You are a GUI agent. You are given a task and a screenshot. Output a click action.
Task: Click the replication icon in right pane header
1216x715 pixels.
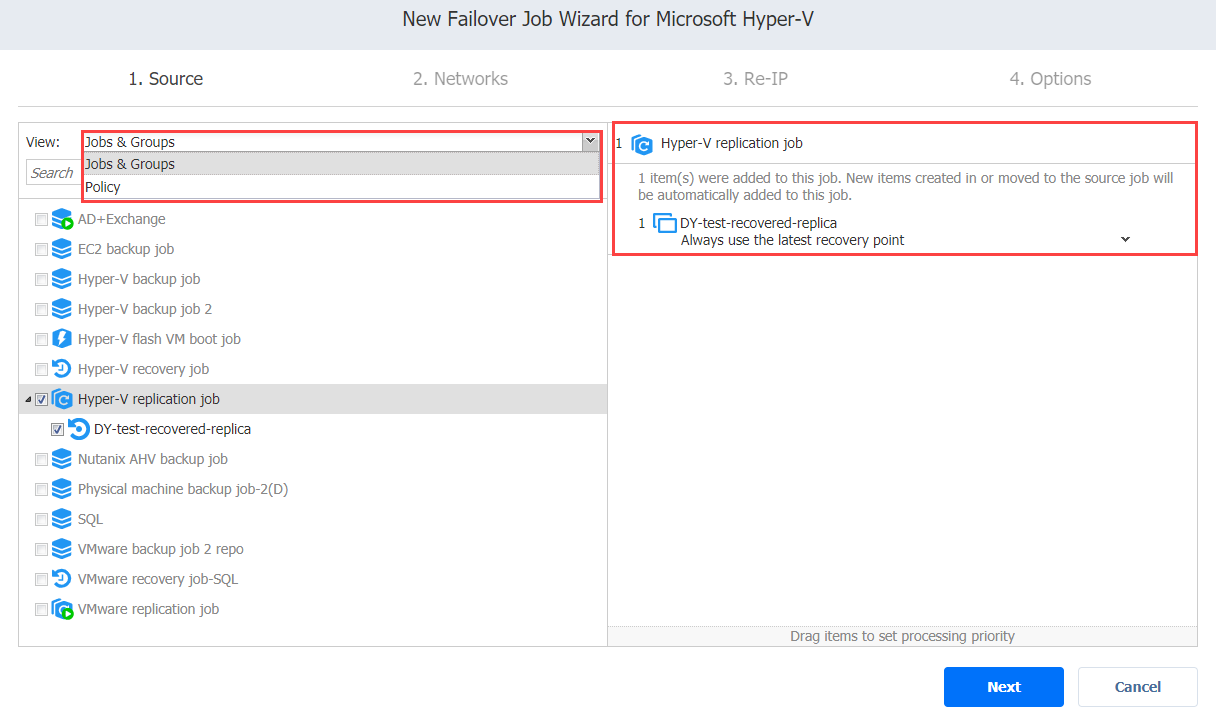pos(642,144)
